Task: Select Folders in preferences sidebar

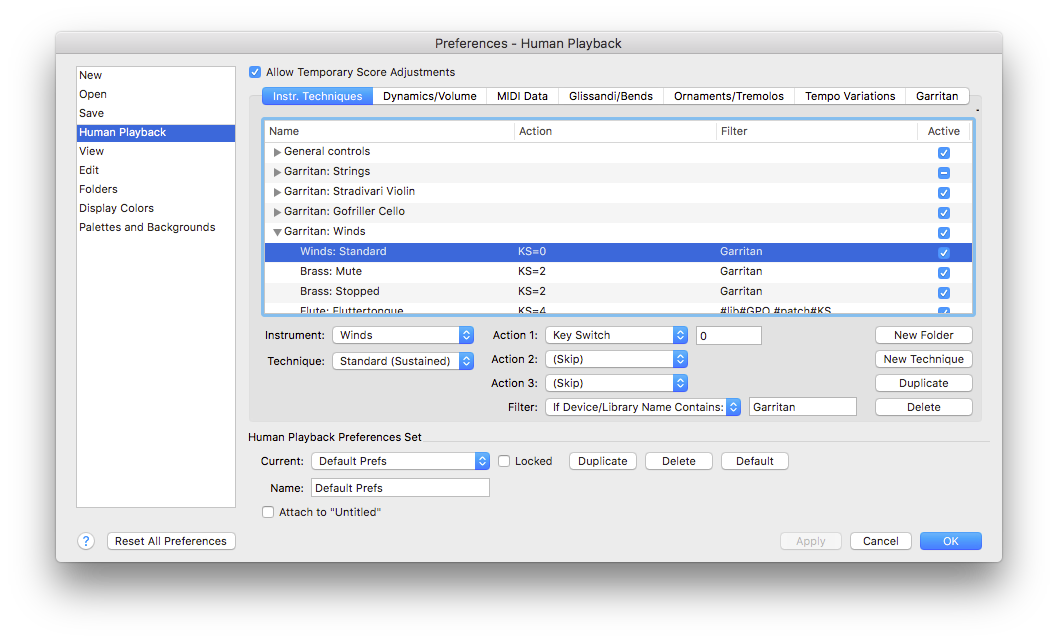Action: [x=156, y=189]
